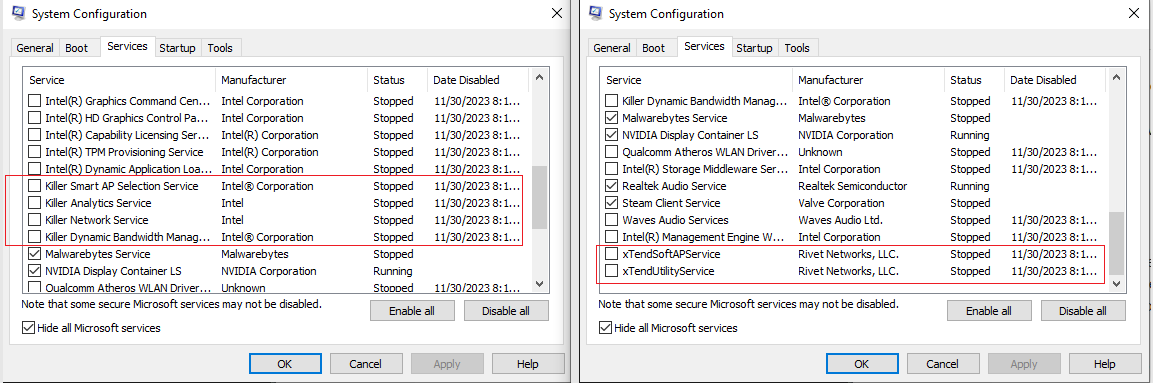Click Cancel button in right window
Image resolution: width=1153 pixels, height=383 pixels.
point(943,364)
